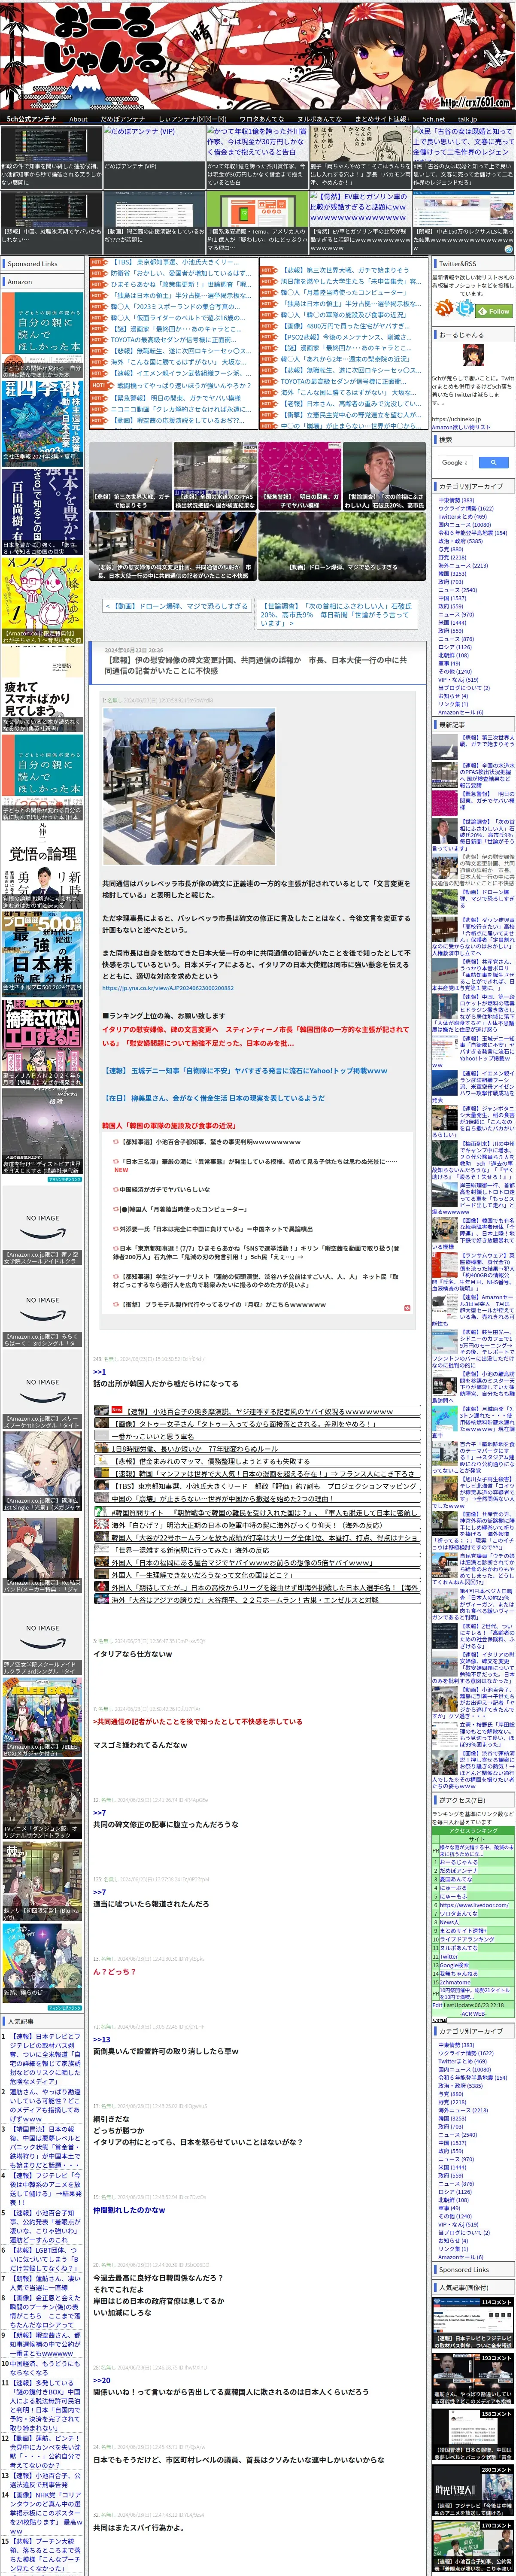Click inside the Google search input field
This screenshot has height=2576, width=516.
point(456,462)
